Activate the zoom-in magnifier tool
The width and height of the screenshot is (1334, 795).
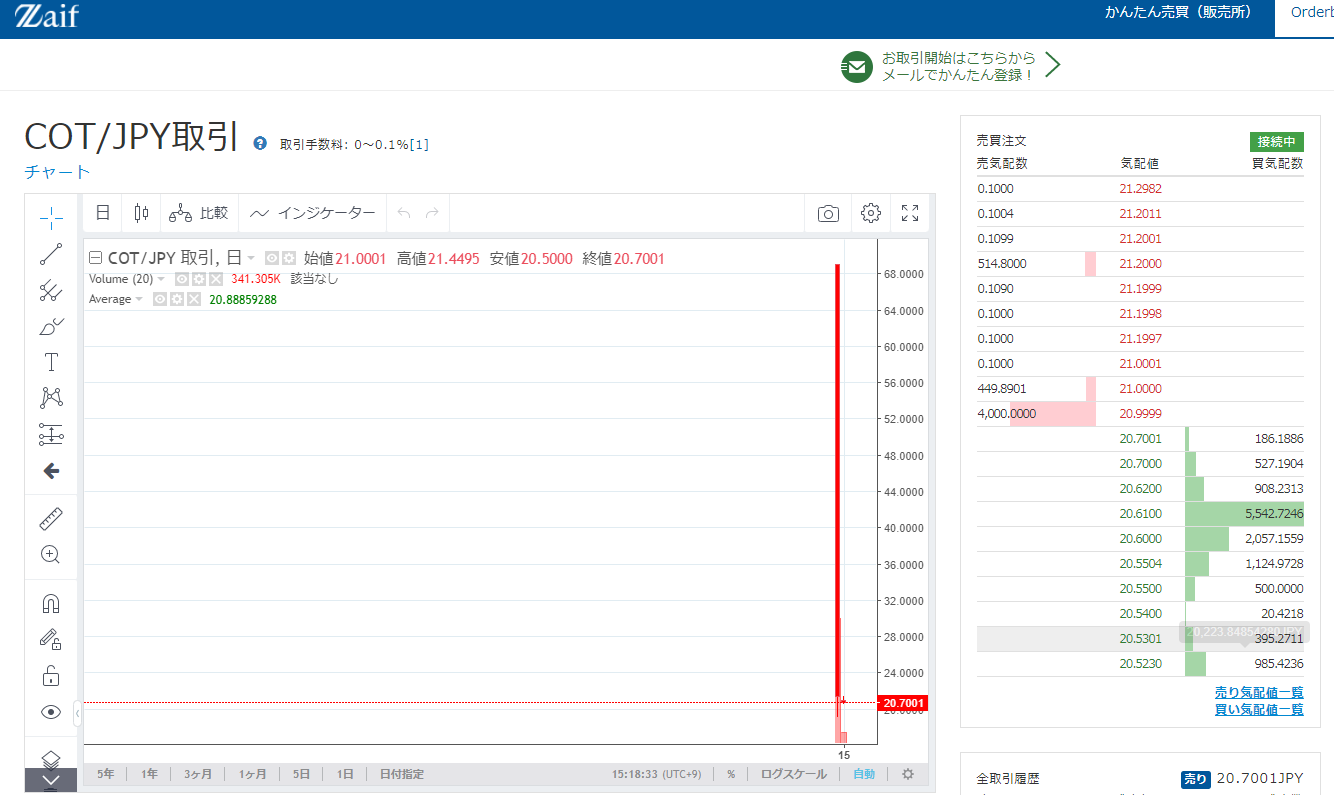(x=51, y=554)
